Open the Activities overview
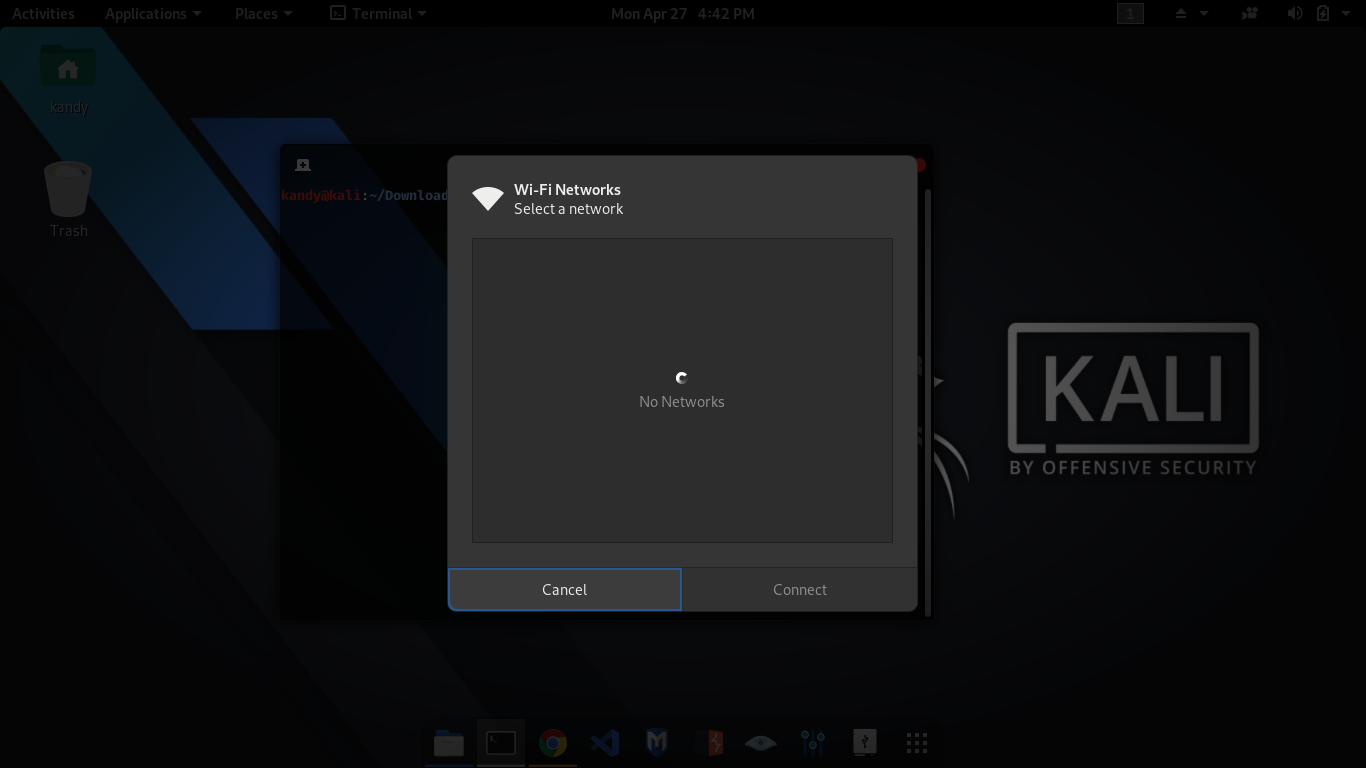The height and width of the screenshot is (768, 1366). [x=43, y=13]
